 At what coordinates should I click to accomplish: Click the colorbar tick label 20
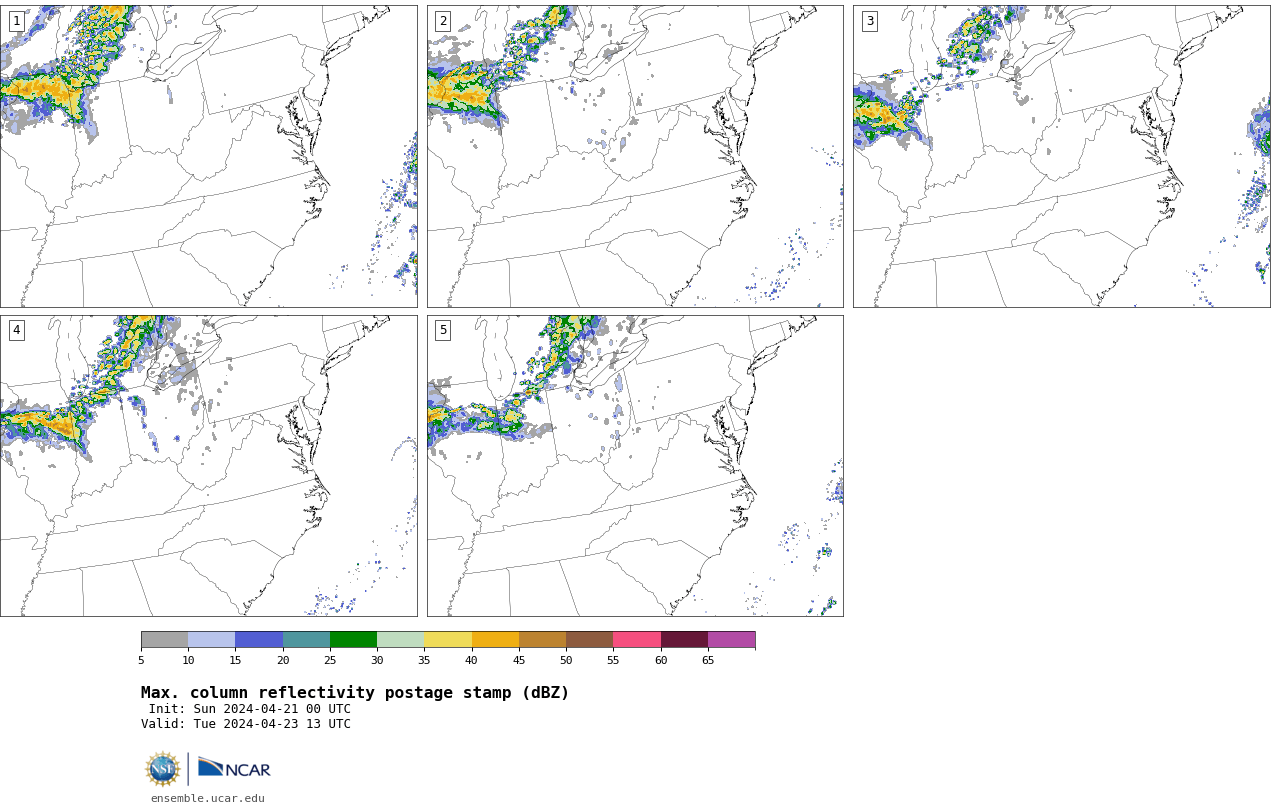(283, 660)
